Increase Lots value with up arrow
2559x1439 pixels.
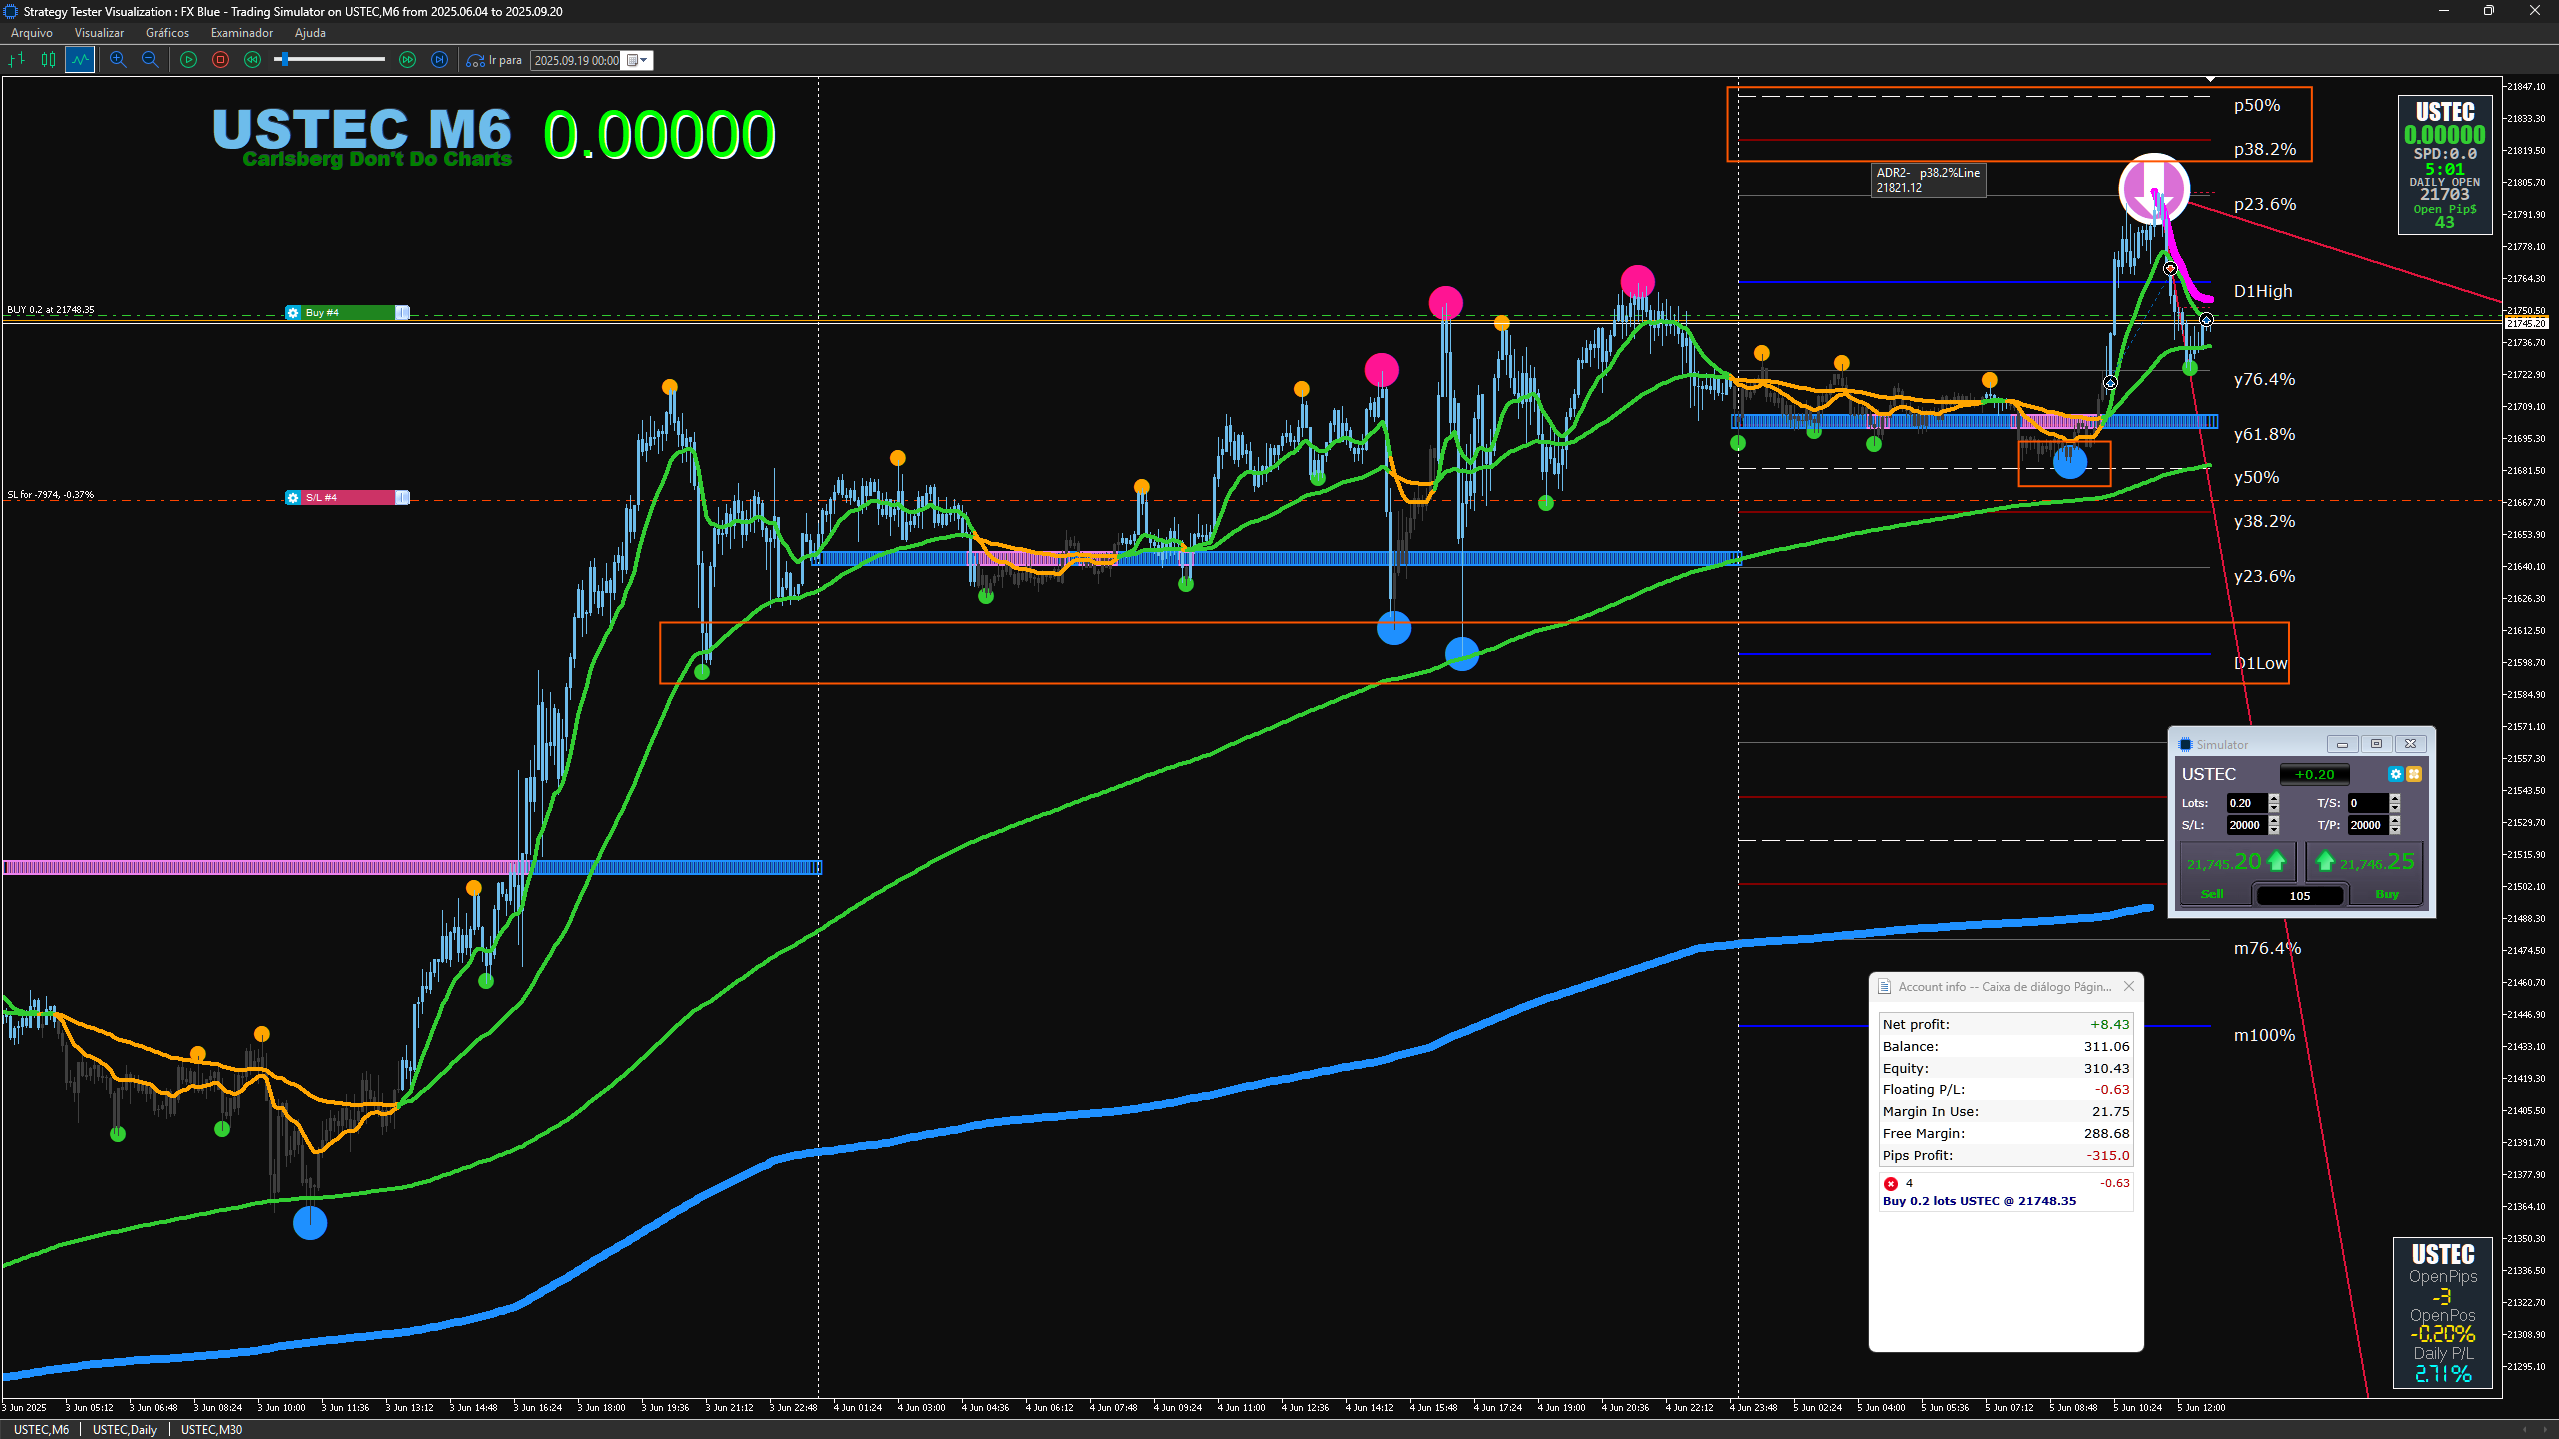pyautogui.click(x=2274, y=799)
